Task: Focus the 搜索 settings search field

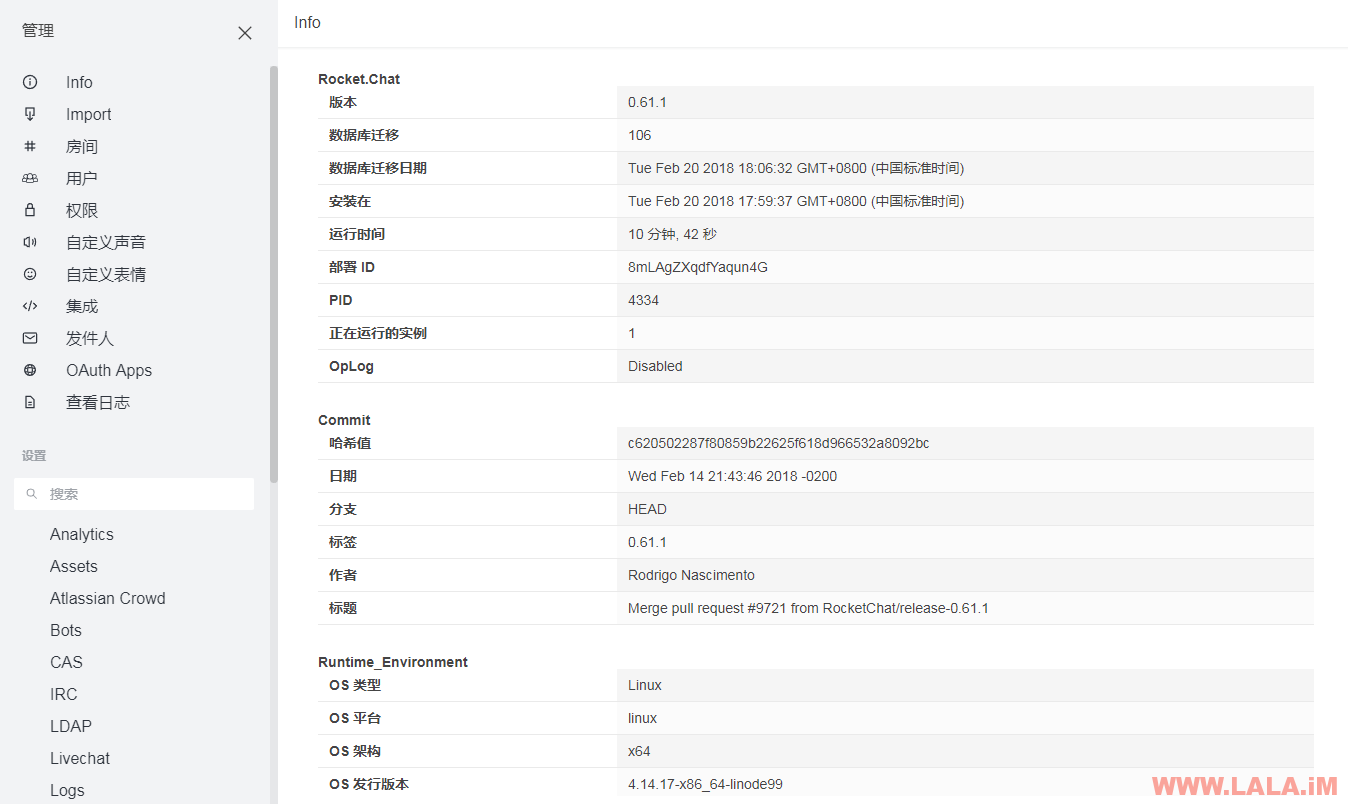Action: tap(134, 494)
